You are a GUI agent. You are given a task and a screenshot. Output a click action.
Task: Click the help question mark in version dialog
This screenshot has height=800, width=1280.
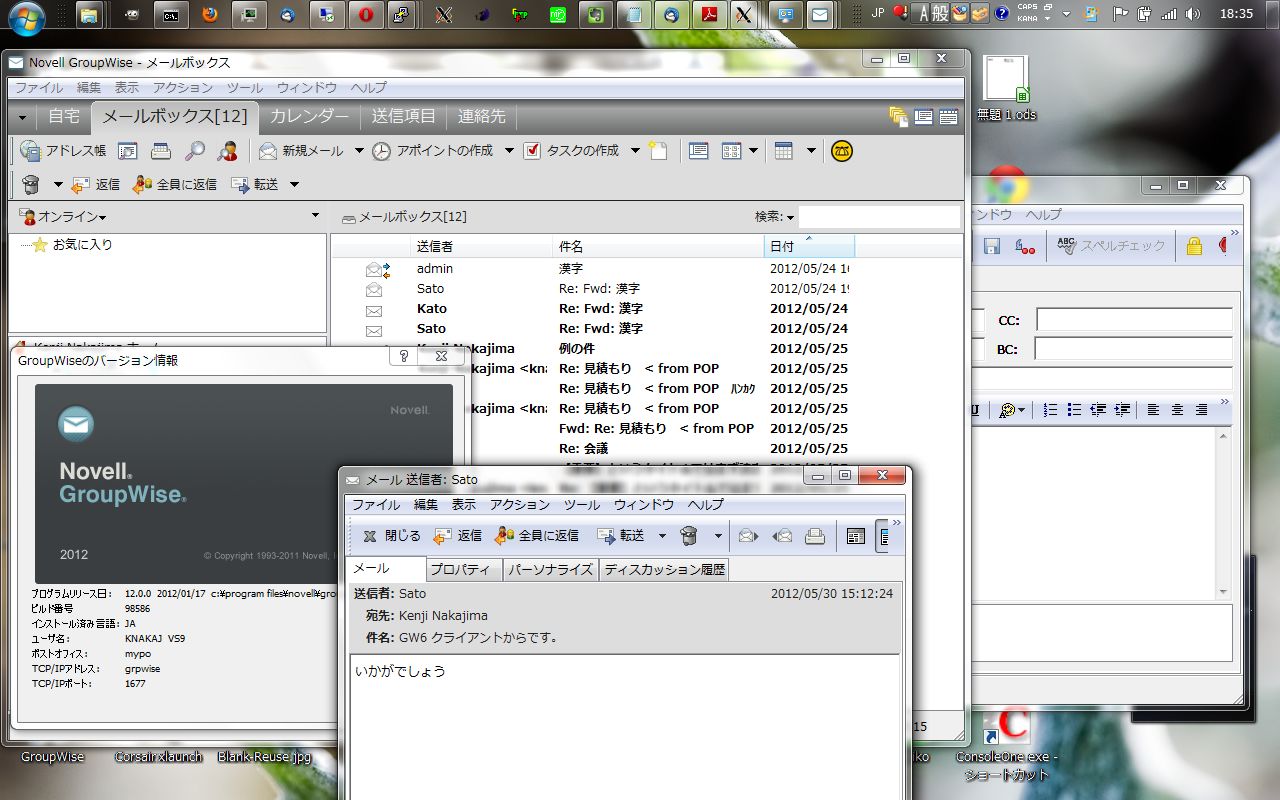(x=404, y=356)
